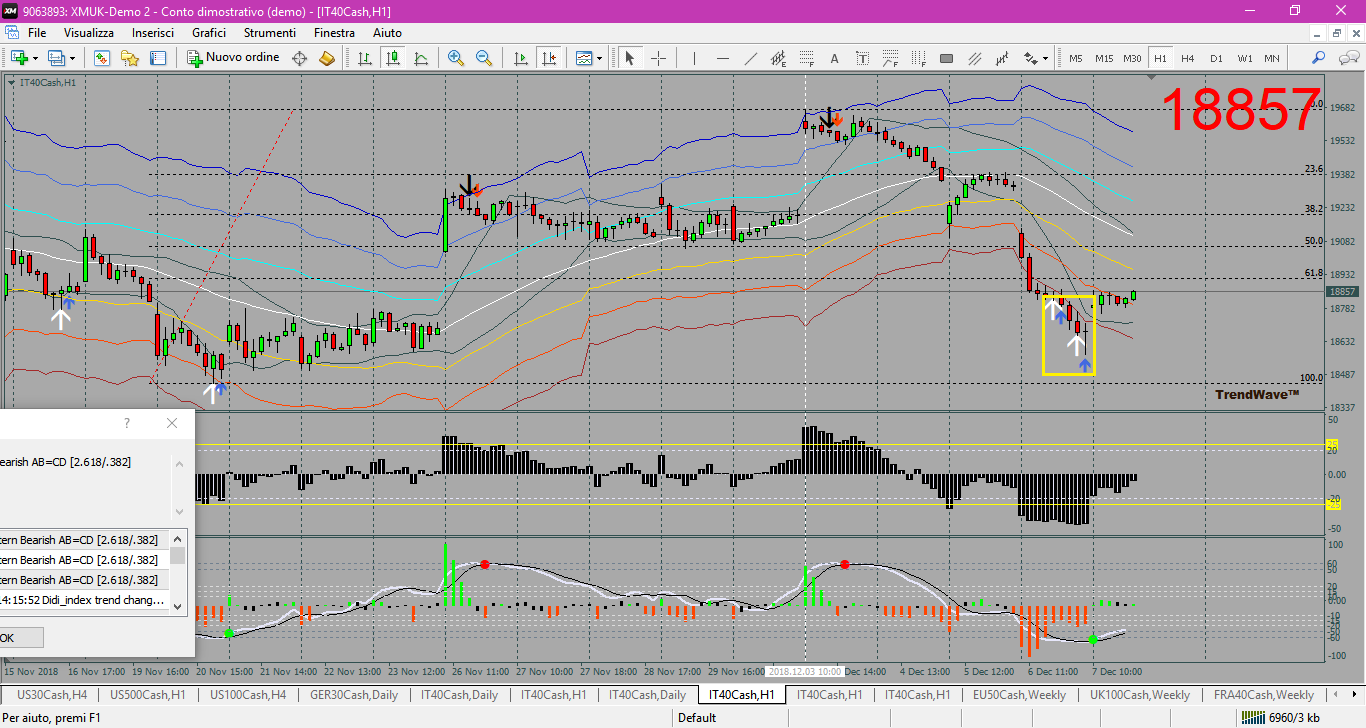This screenshot has height=728, width=1366.
Task: Switch chart to bar chart mode
Action: click(x=365, y=58)
